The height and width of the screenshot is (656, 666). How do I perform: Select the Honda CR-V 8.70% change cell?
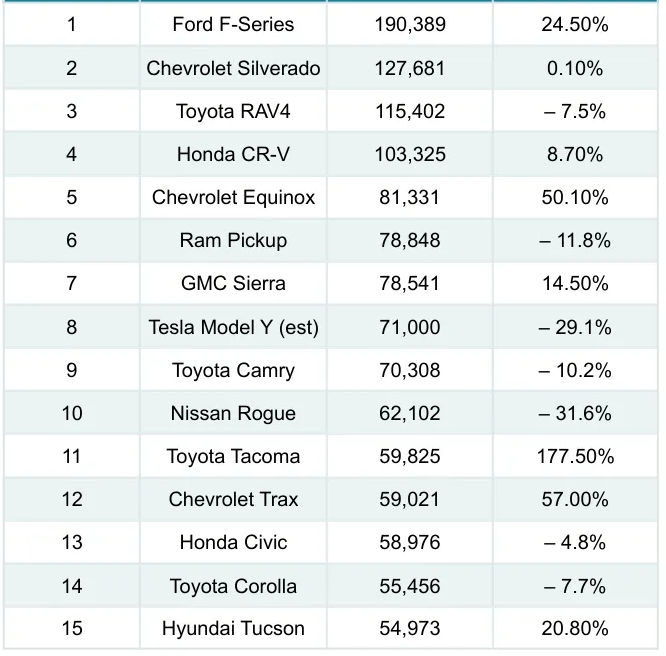[574, 154]
